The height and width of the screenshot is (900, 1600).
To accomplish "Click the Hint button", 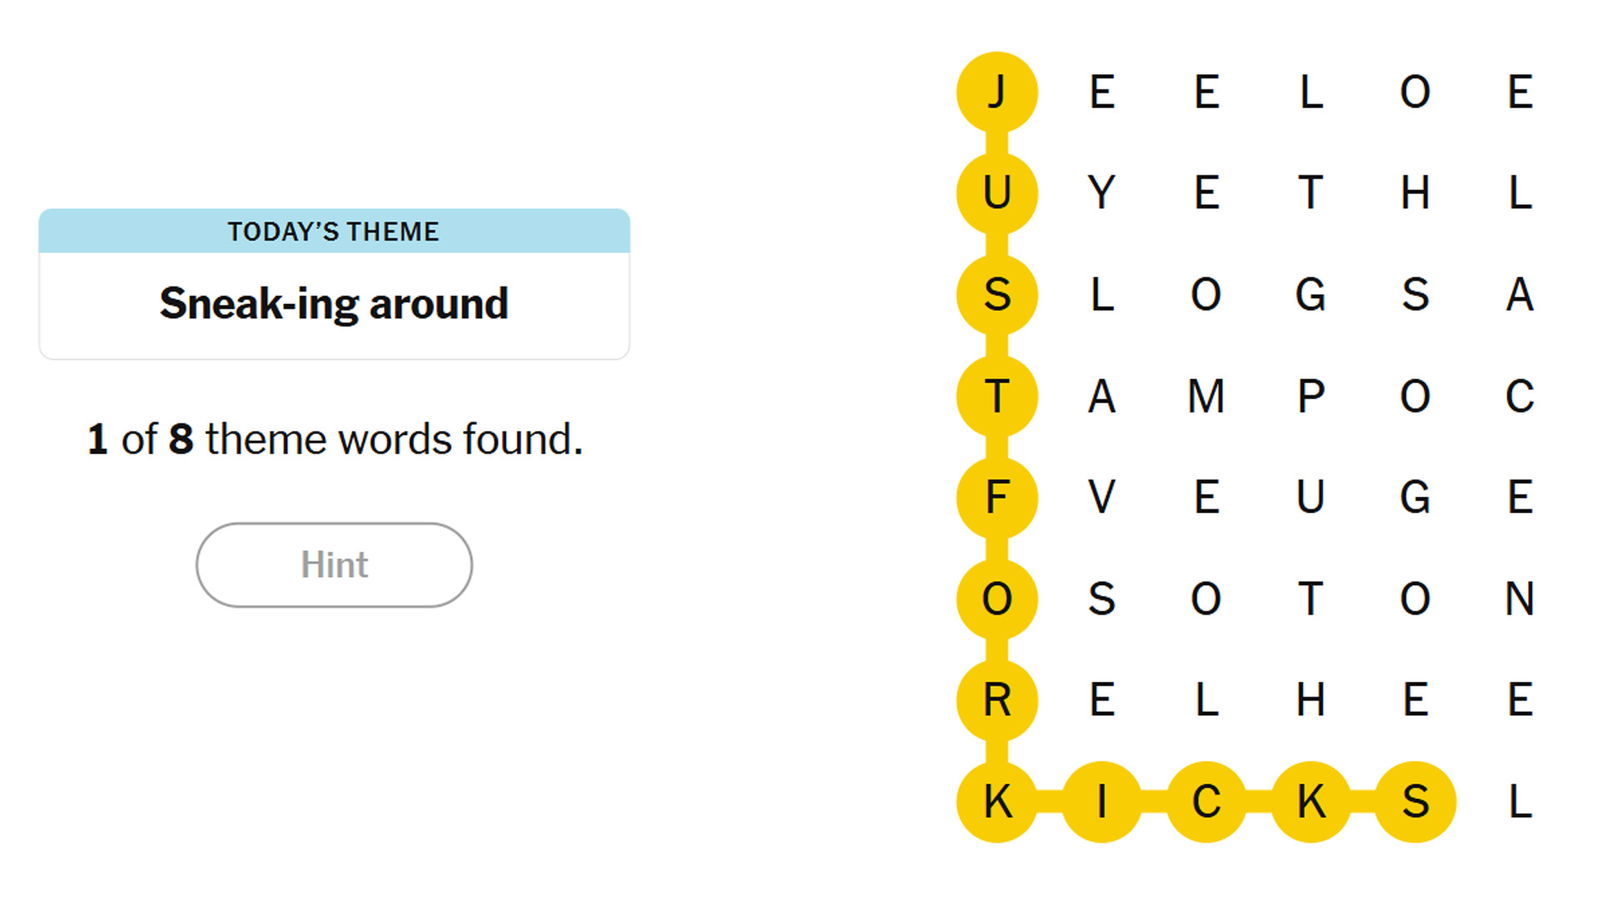I will point(334,565).
